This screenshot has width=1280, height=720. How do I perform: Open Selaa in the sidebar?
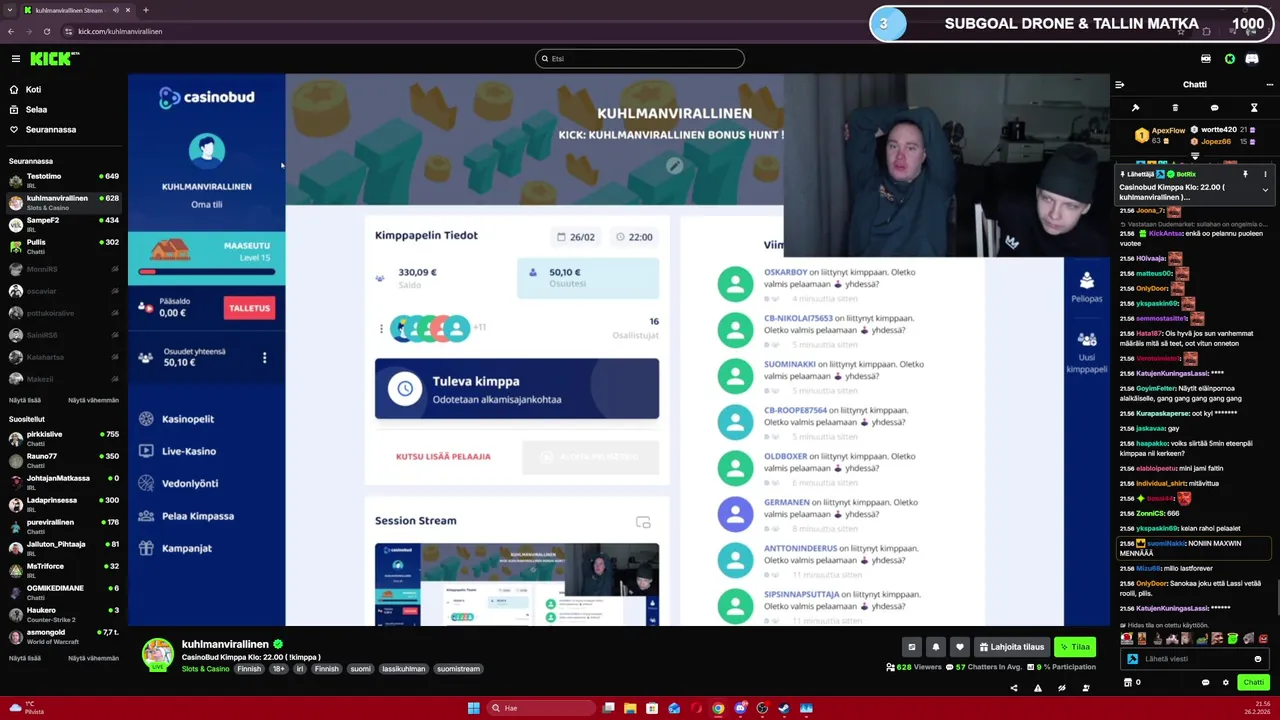pos(36,110)
